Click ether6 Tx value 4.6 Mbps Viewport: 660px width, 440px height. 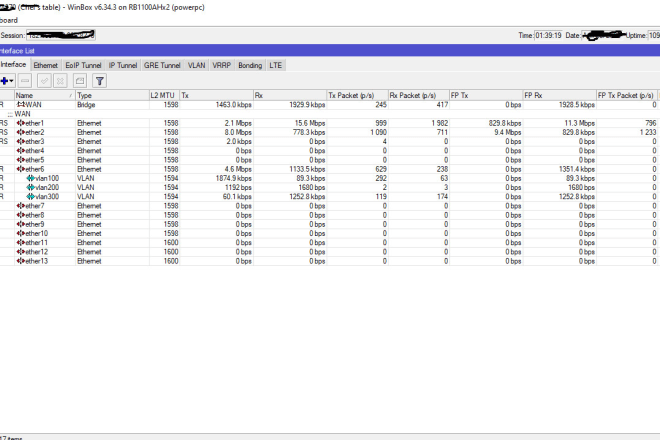pyautogui.click(x=238, y=169)
